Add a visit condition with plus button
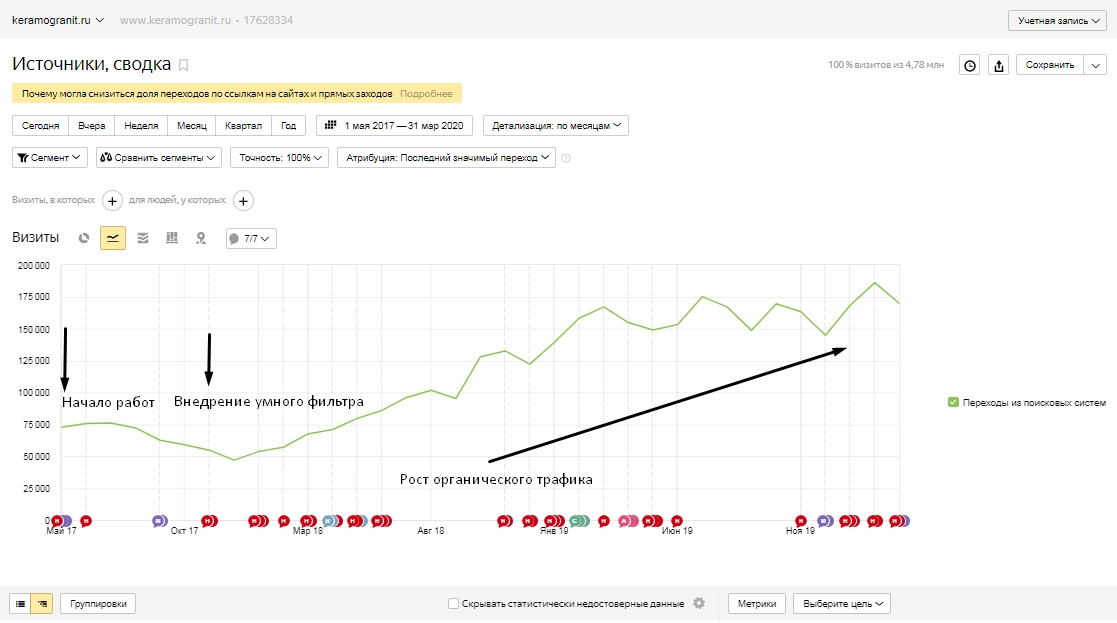 point(112,201)
